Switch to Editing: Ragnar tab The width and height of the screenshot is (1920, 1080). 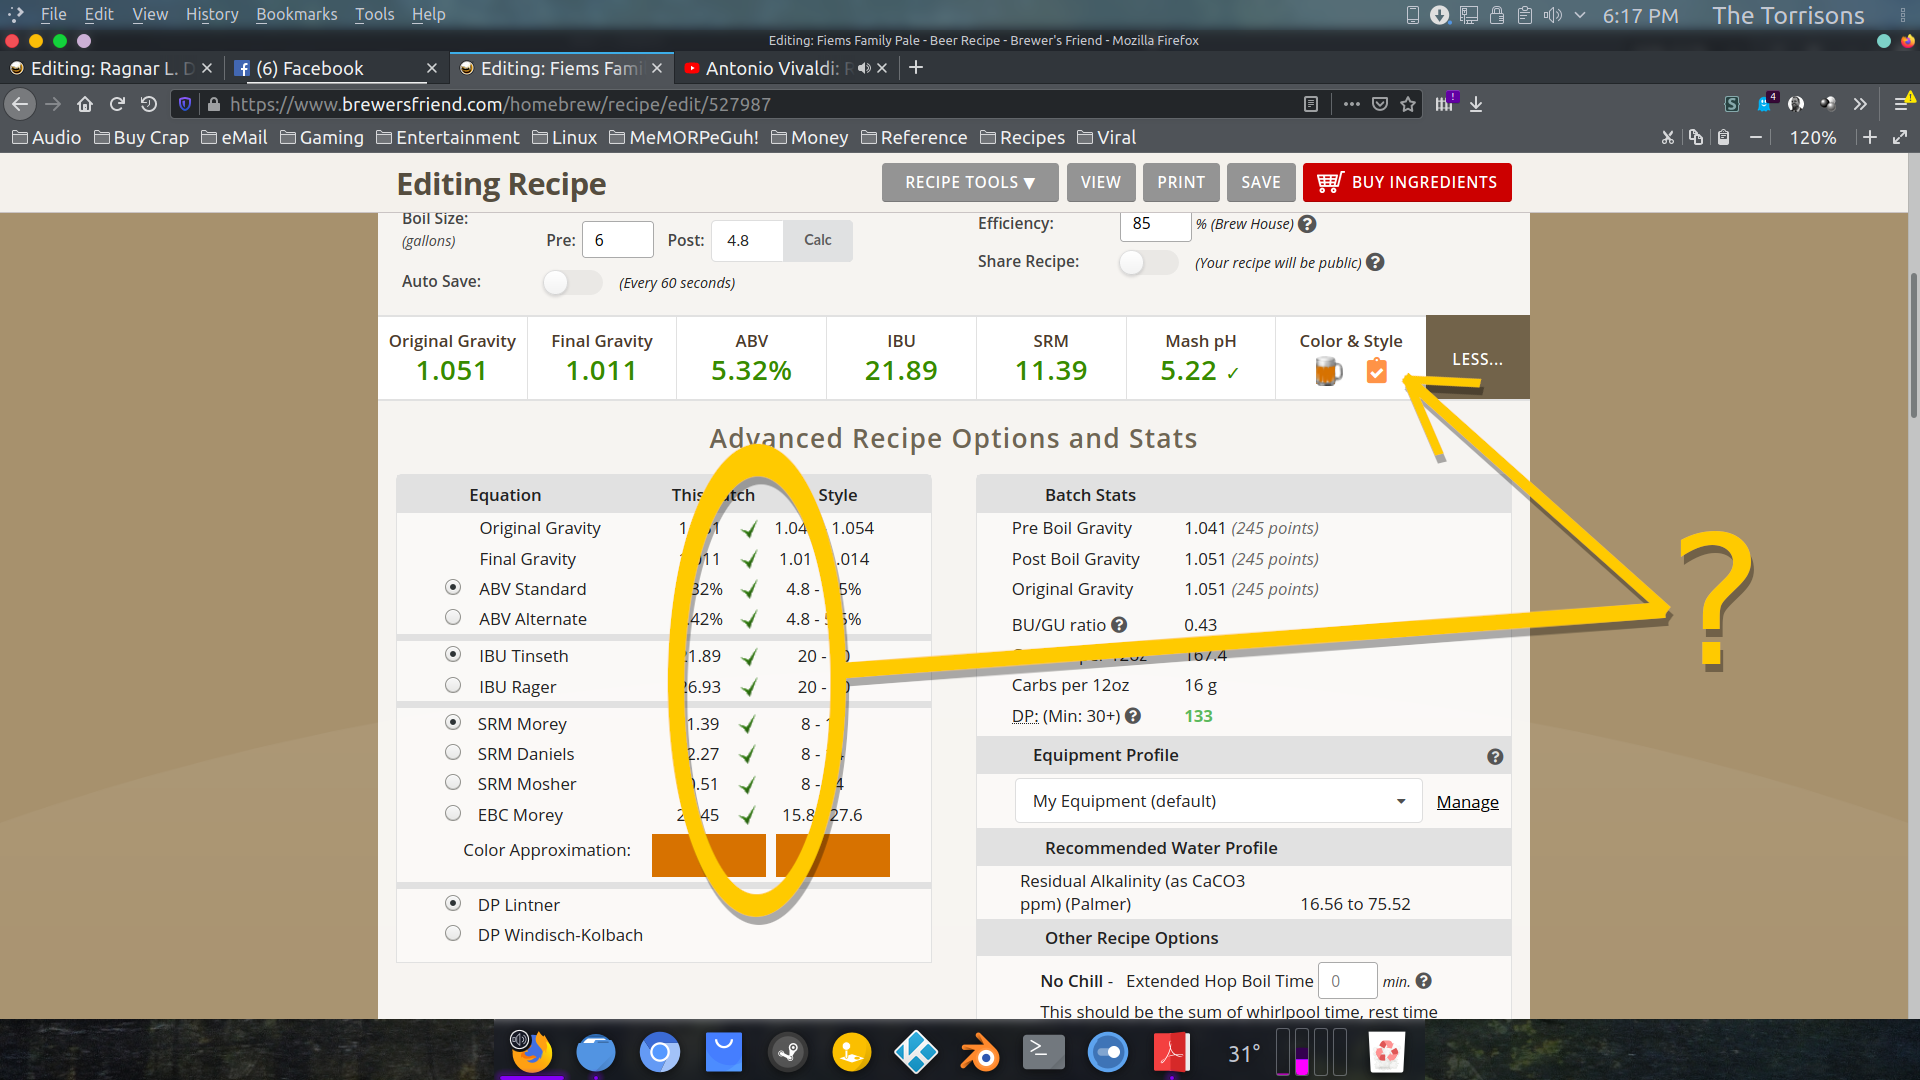click(x=110, y=68)
